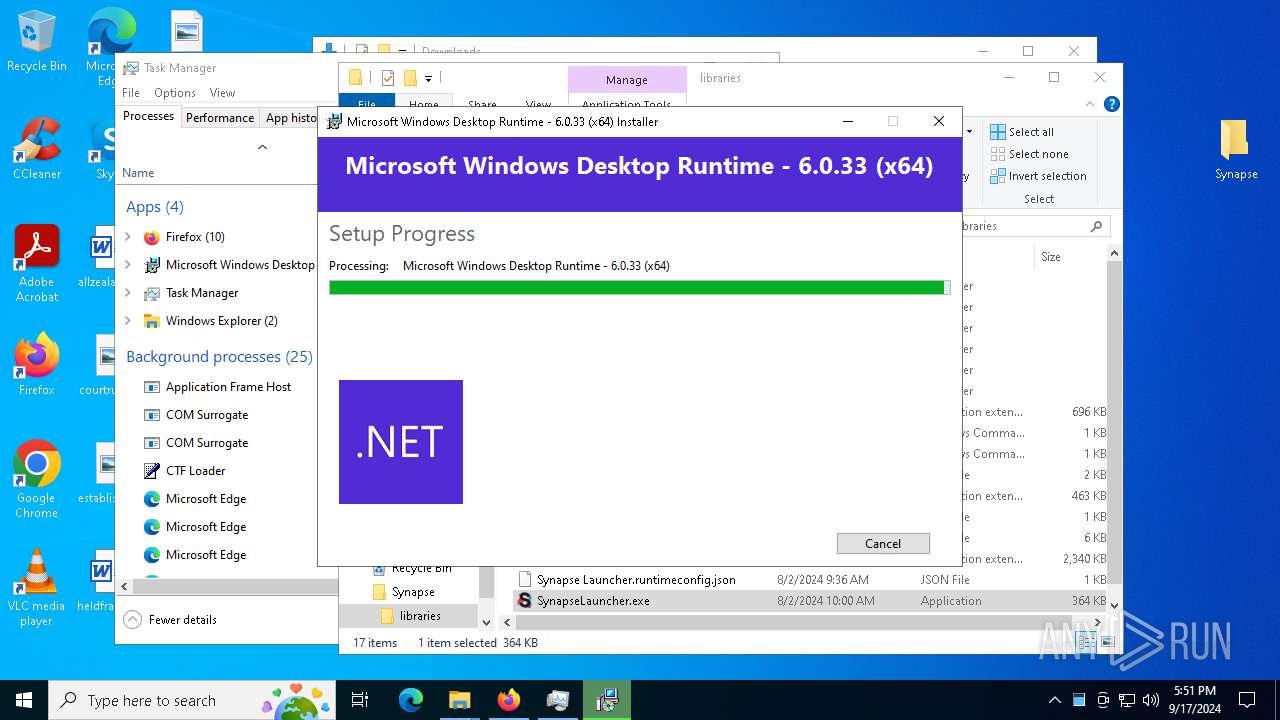Switch to the App history tab
Screen dimensions: 1280x720
click(290, 117)
